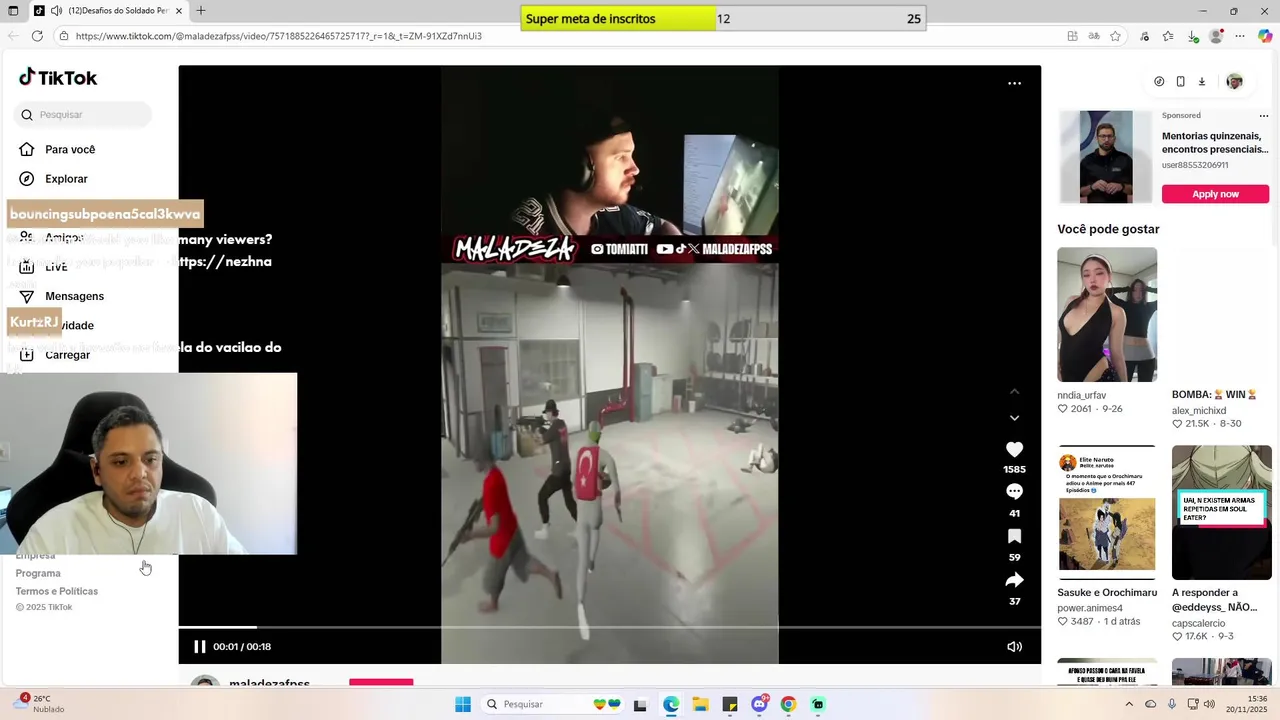This screenshot has width=1280, height=720.
Task: Click the power.animes4 username
Action: point(1090,608)
